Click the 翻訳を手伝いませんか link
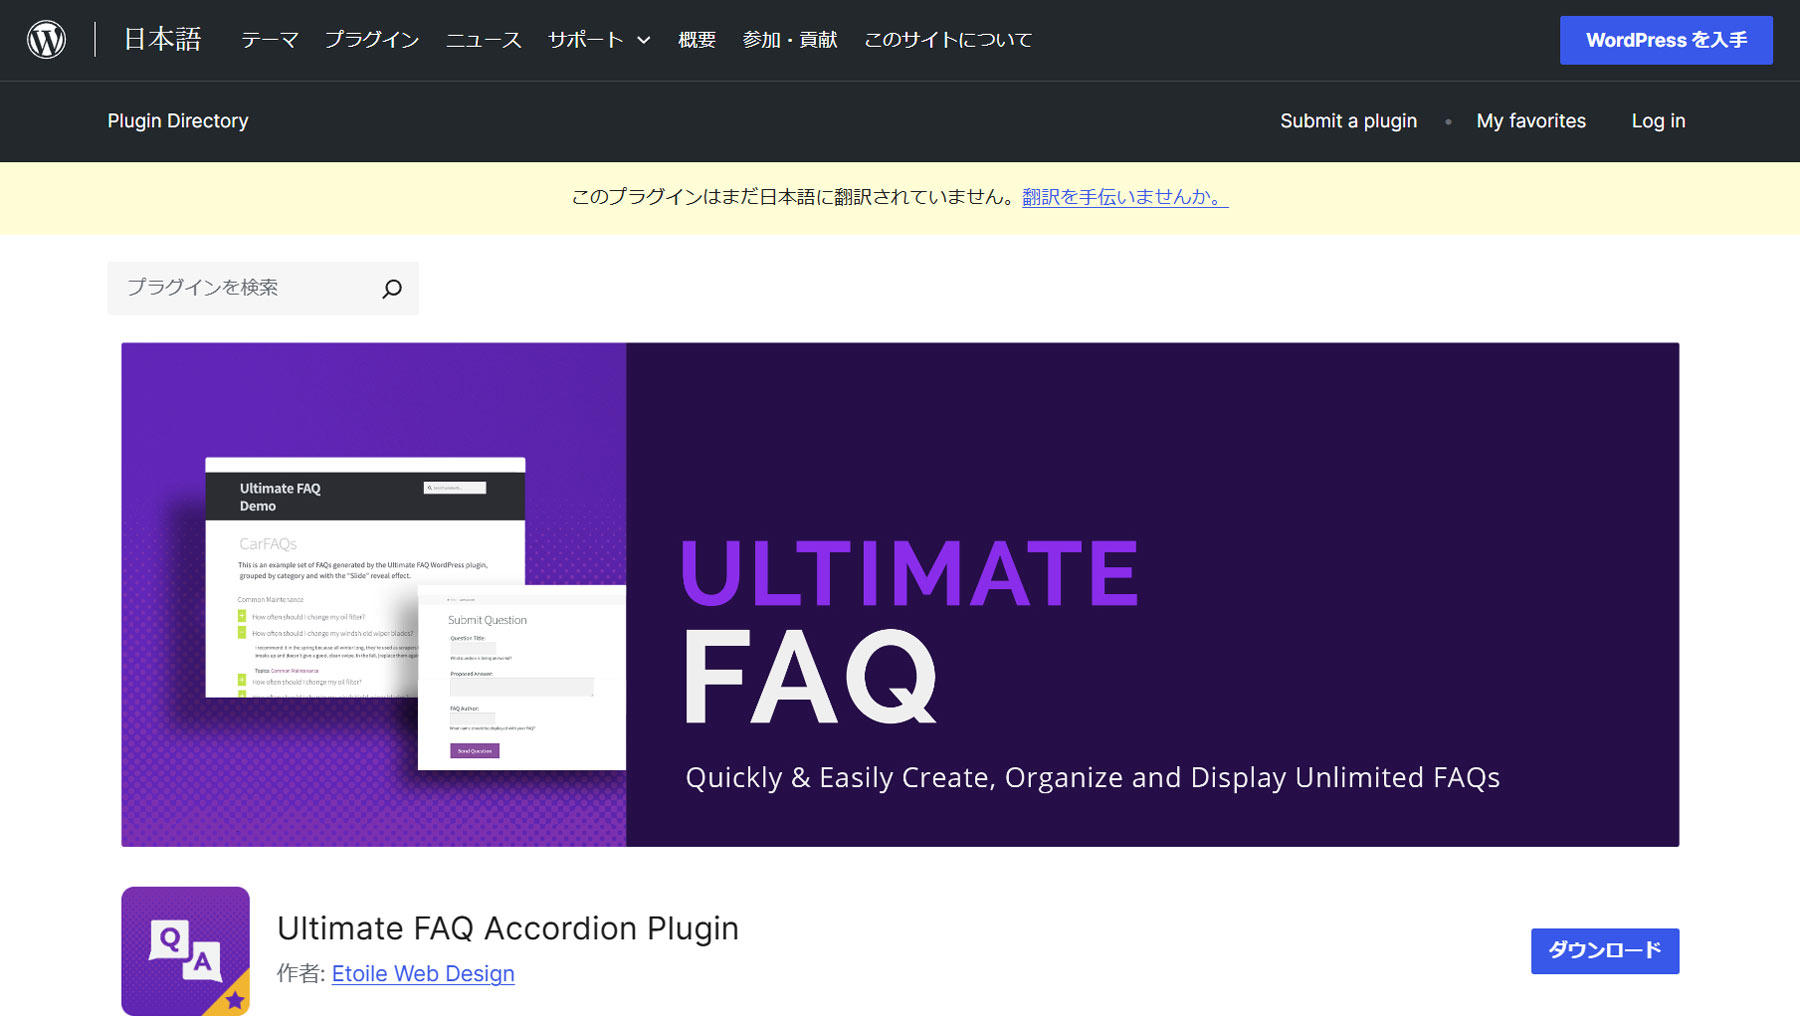 pyautogui.click(x=1125, y=197)
